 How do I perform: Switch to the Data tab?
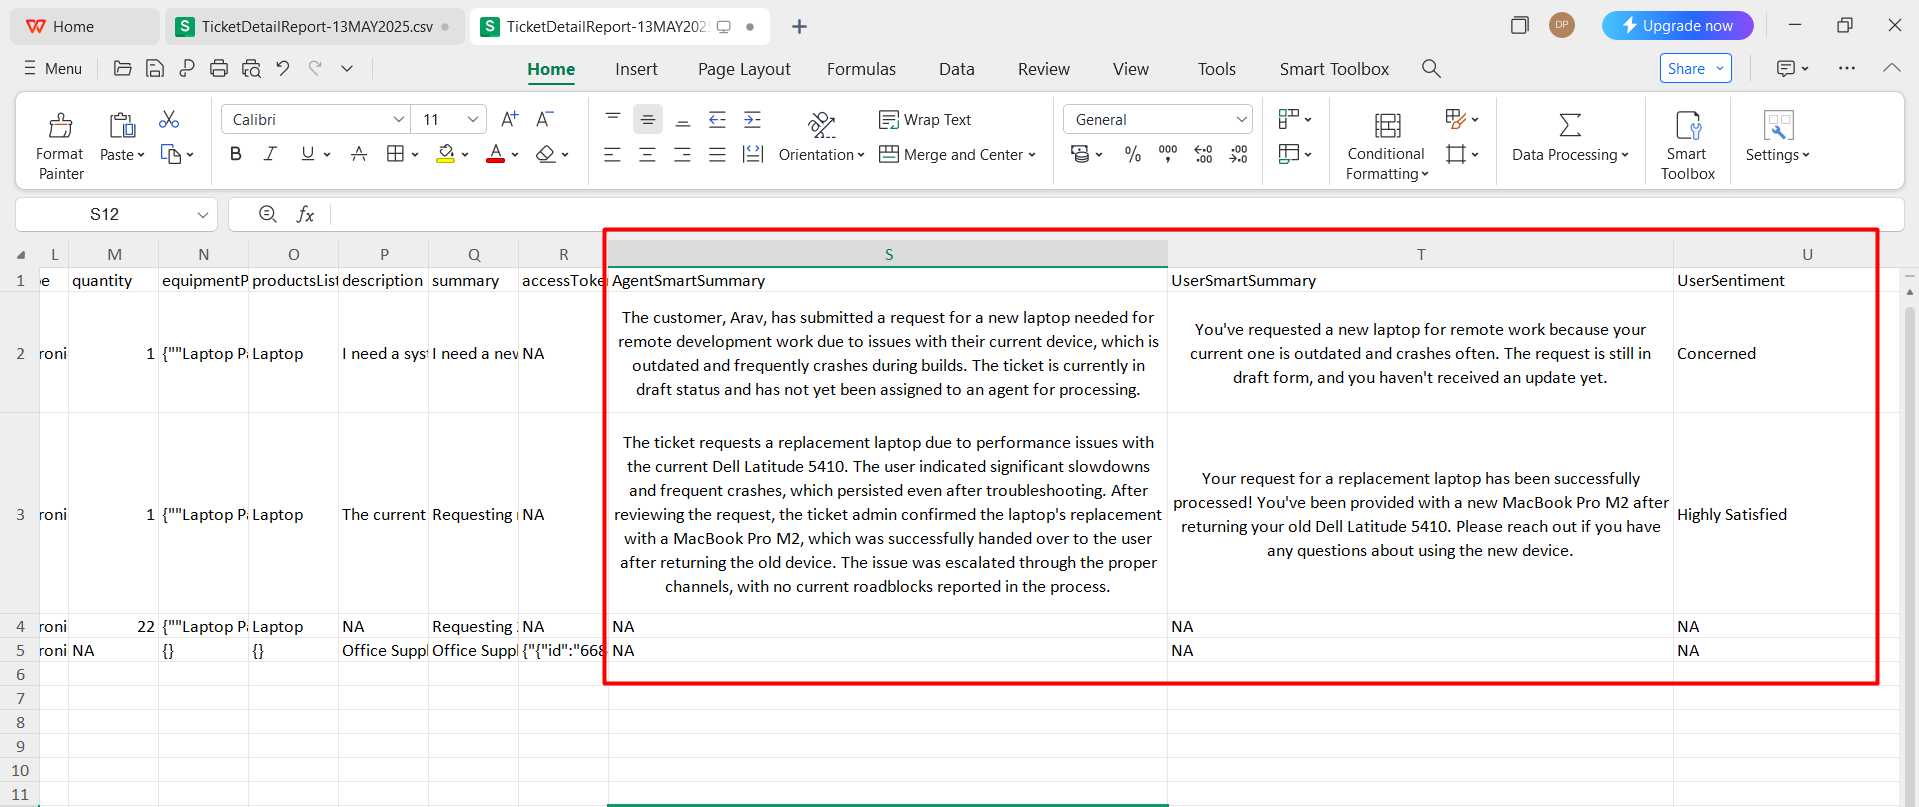tap(956, 69)
